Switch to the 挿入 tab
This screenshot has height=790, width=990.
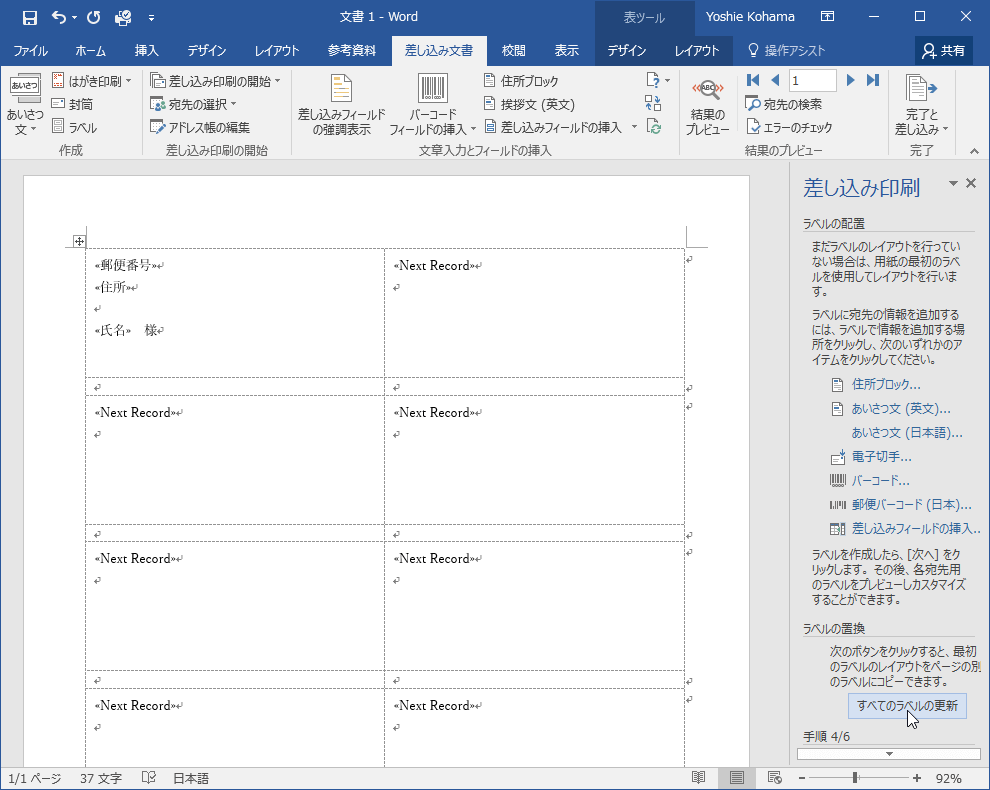click(146, 51)
